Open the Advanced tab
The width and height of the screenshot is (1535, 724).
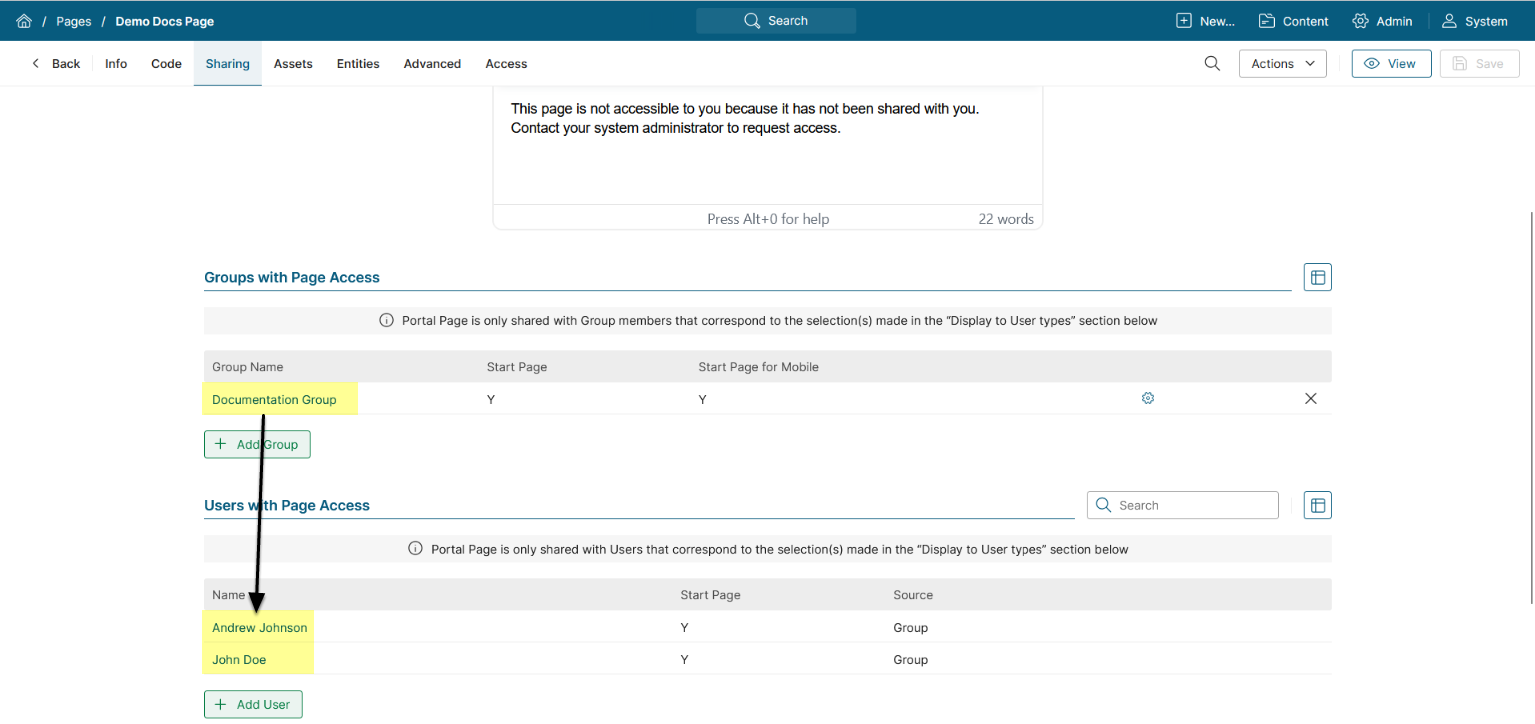point(432,64)
